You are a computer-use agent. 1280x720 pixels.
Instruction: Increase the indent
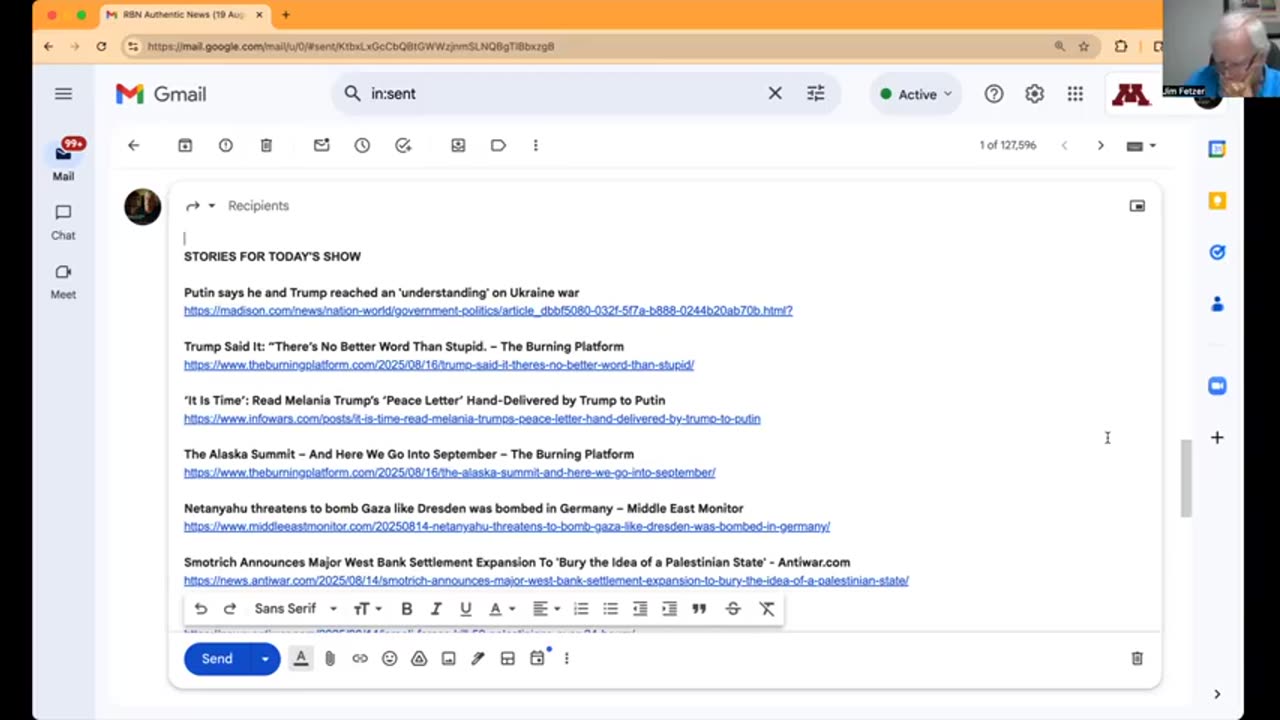click(x=669, y=608)
